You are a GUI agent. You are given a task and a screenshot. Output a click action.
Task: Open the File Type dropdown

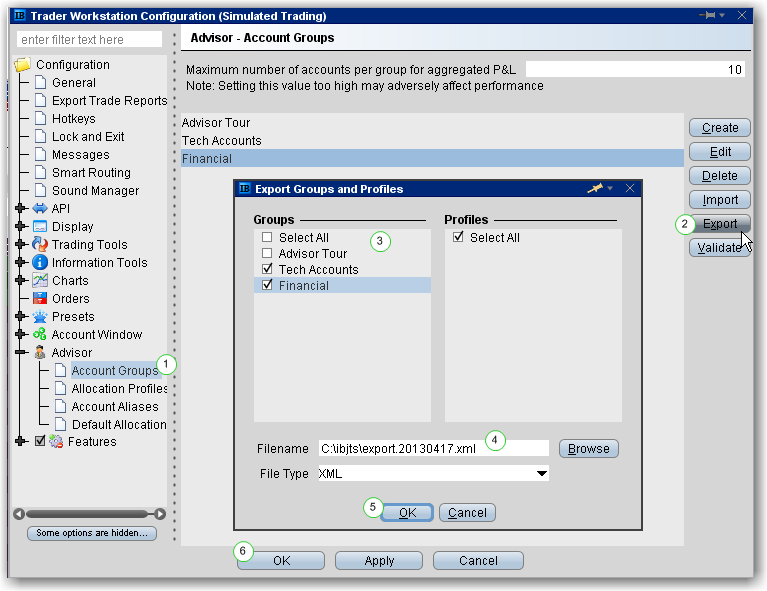tap(541, 474)
